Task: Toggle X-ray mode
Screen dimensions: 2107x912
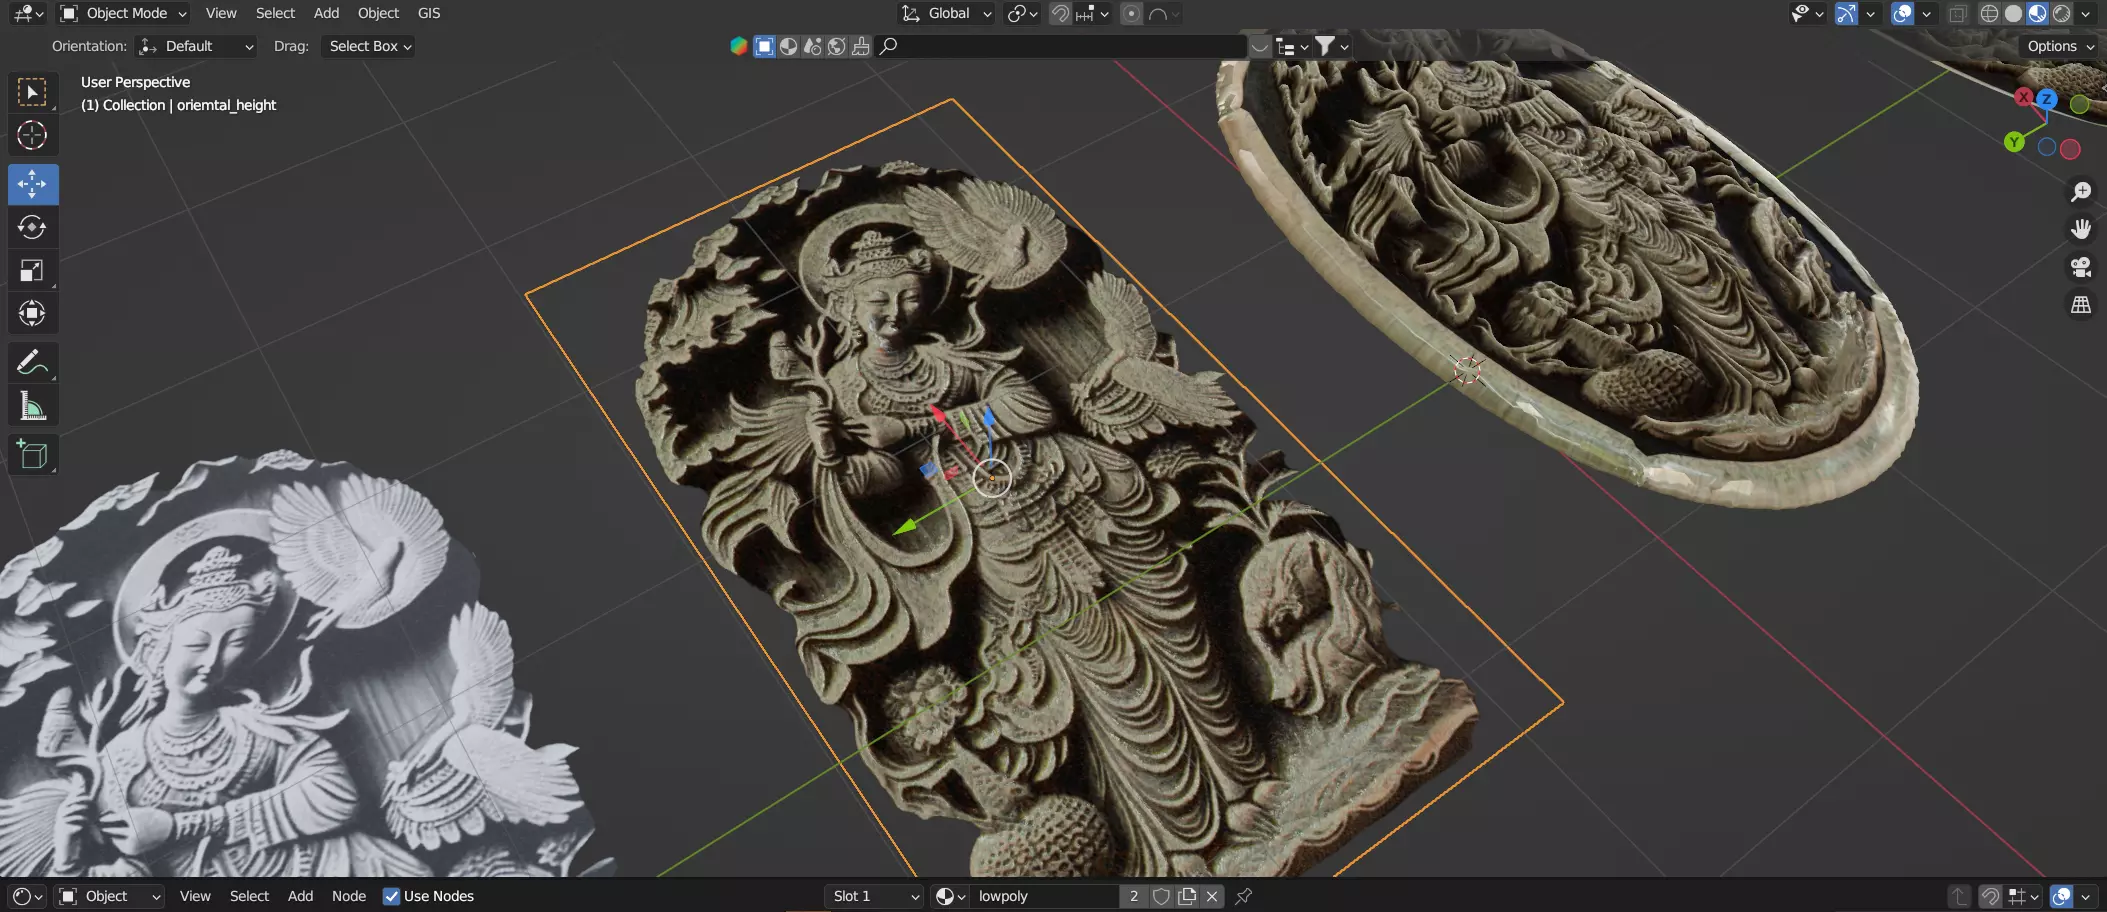Action: 1958,14
